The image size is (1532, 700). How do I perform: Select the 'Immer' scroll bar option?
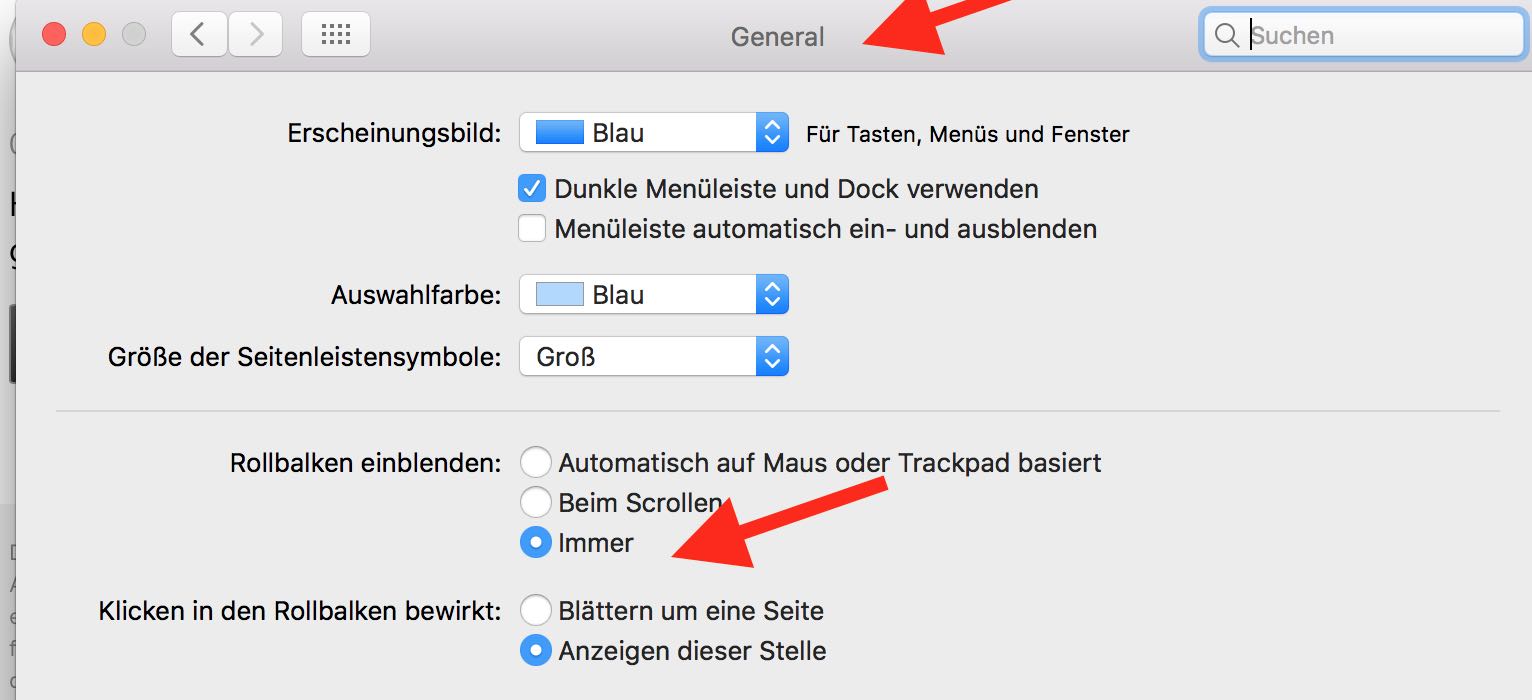tap(536, 543)
